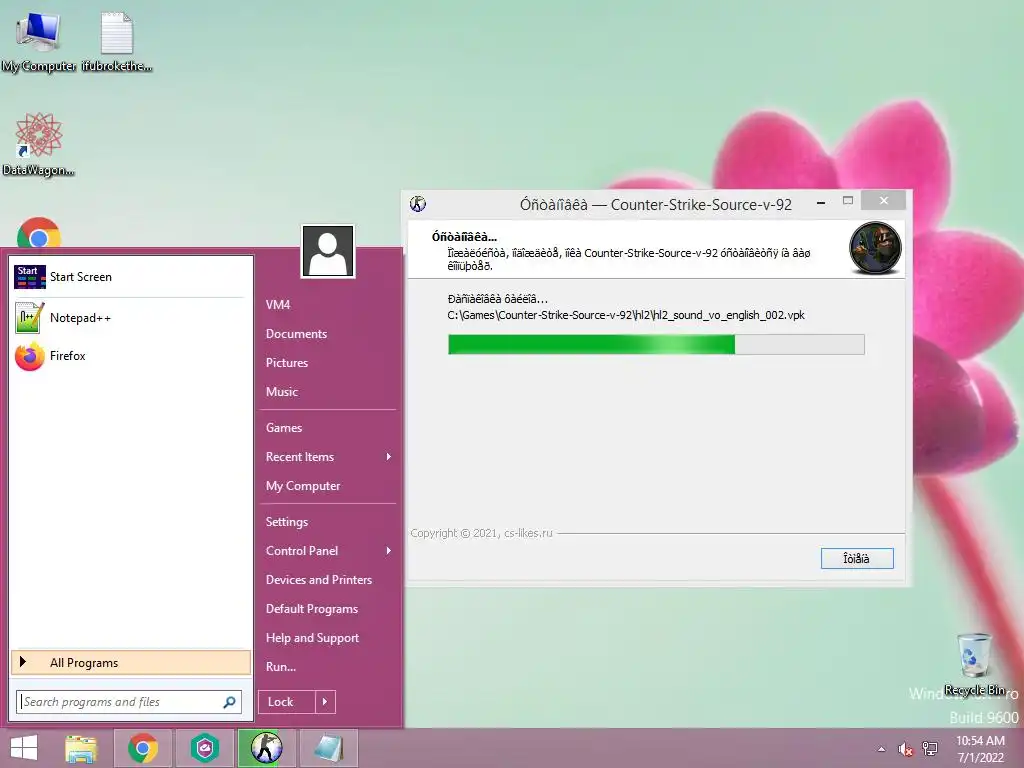Image resolution: width=1024 pixels, height=768 pixels.
Task: Click the network tray icon
Action: [x=930, y=749]
